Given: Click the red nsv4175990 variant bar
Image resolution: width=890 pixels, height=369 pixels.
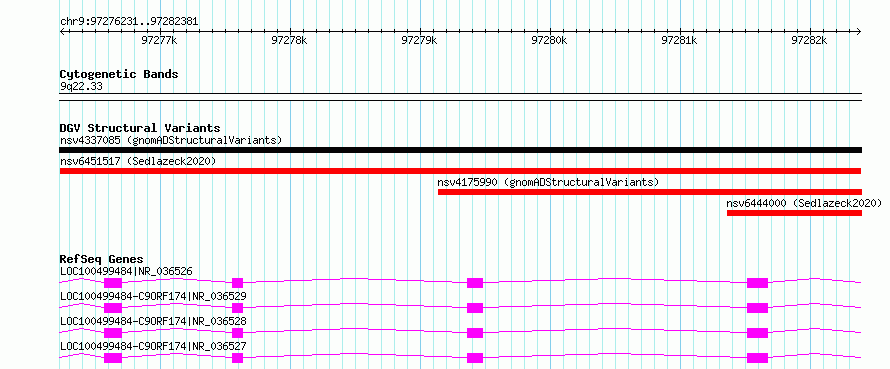Looking at the screenshot, I should coord(650,192).
